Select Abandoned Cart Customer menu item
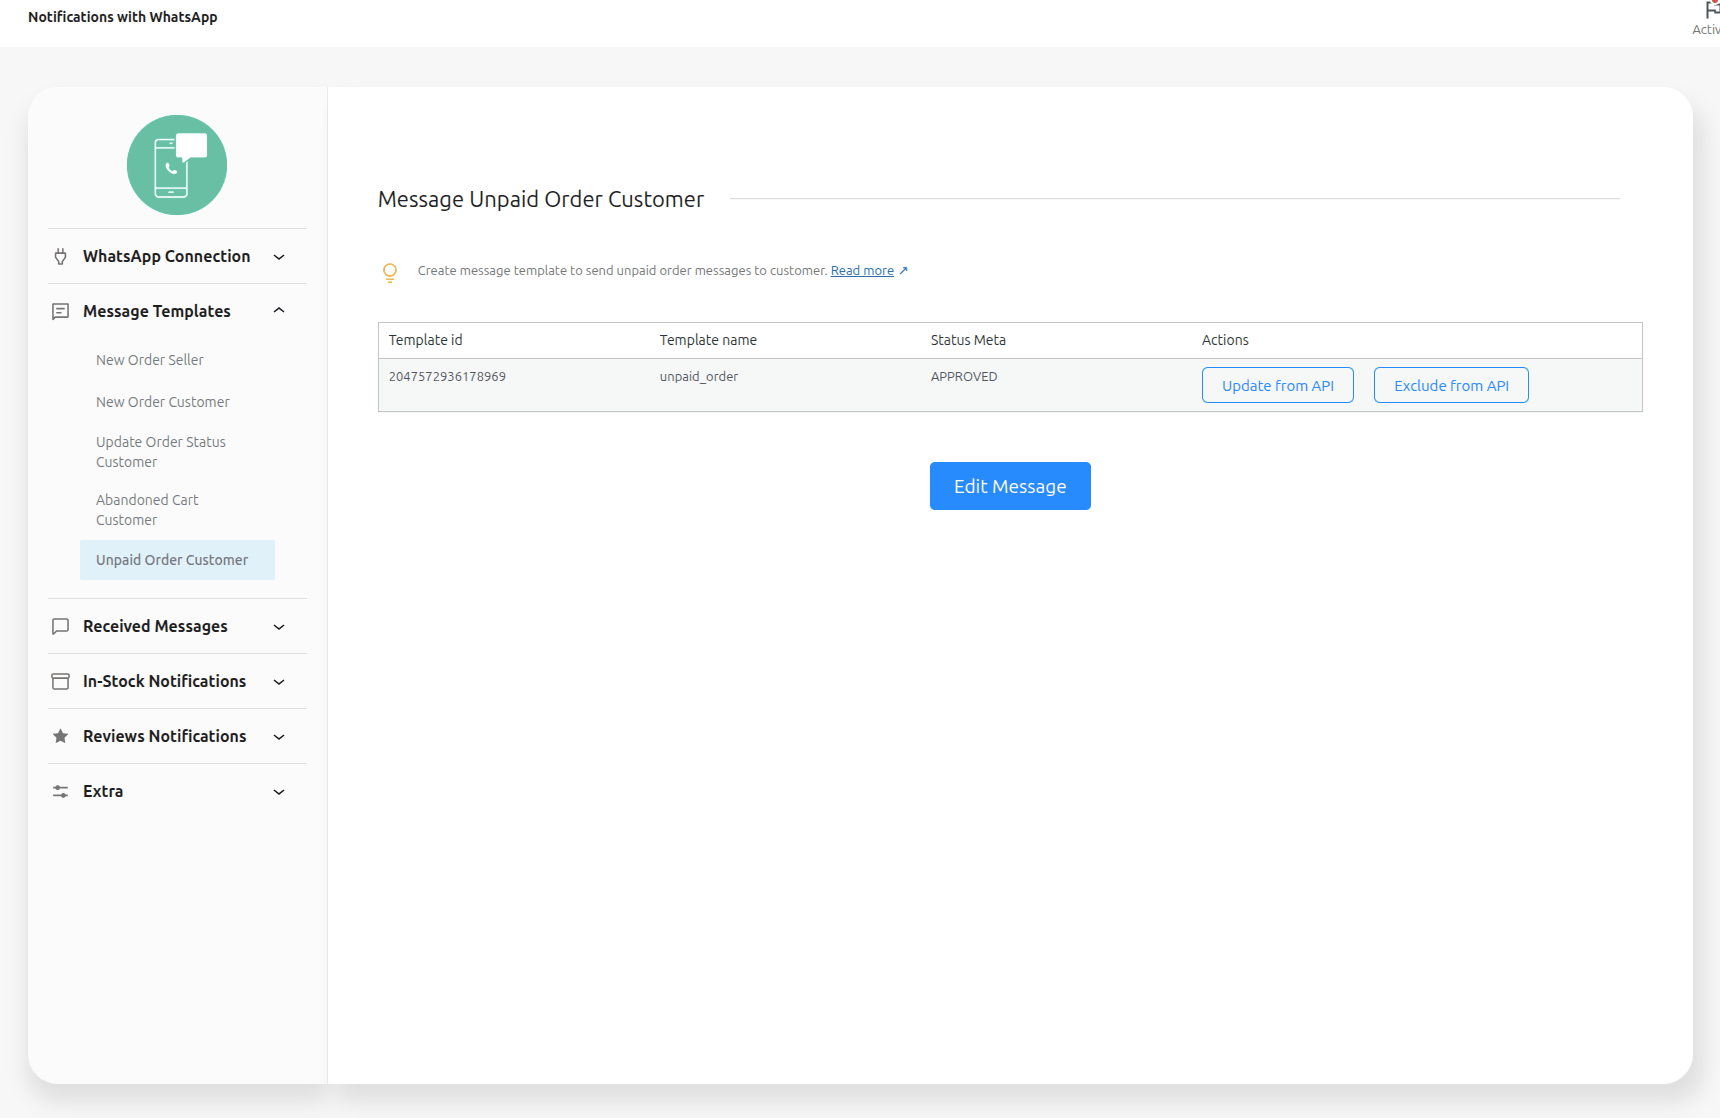 pos(147,510)
